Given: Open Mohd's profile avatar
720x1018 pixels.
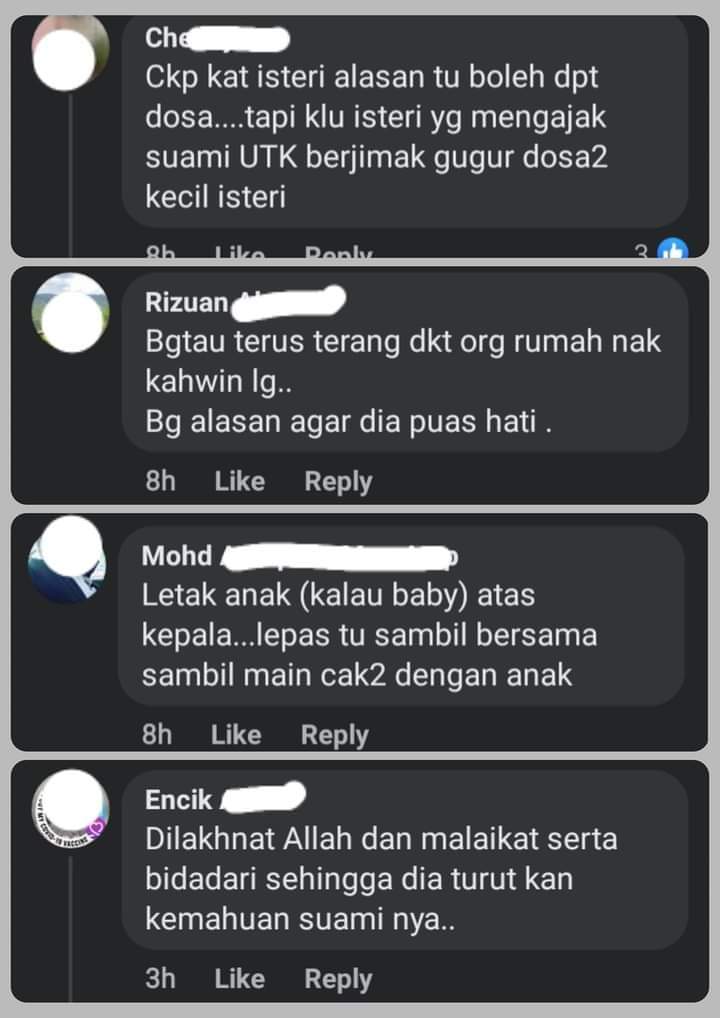Looking at the screenshot, I should 67,560.
